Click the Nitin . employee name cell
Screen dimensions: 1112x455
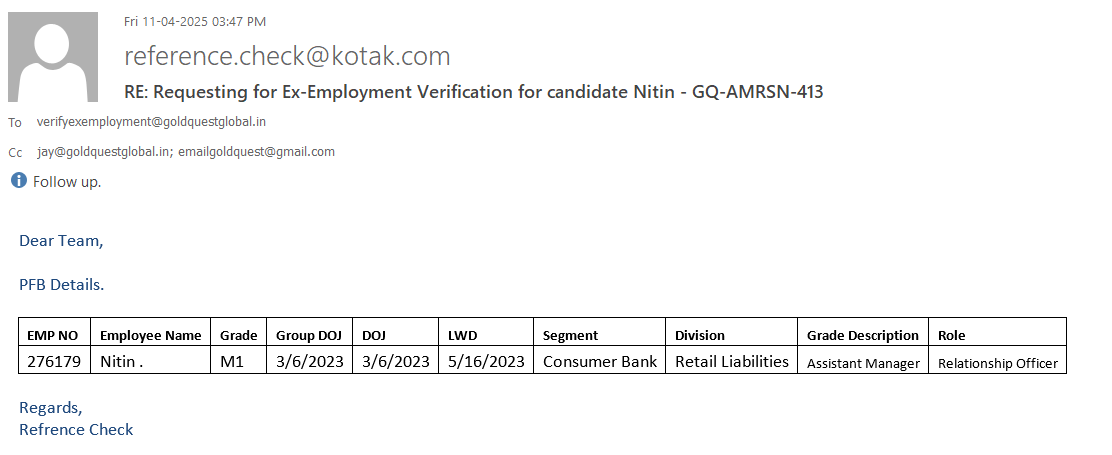pos(121,362)
